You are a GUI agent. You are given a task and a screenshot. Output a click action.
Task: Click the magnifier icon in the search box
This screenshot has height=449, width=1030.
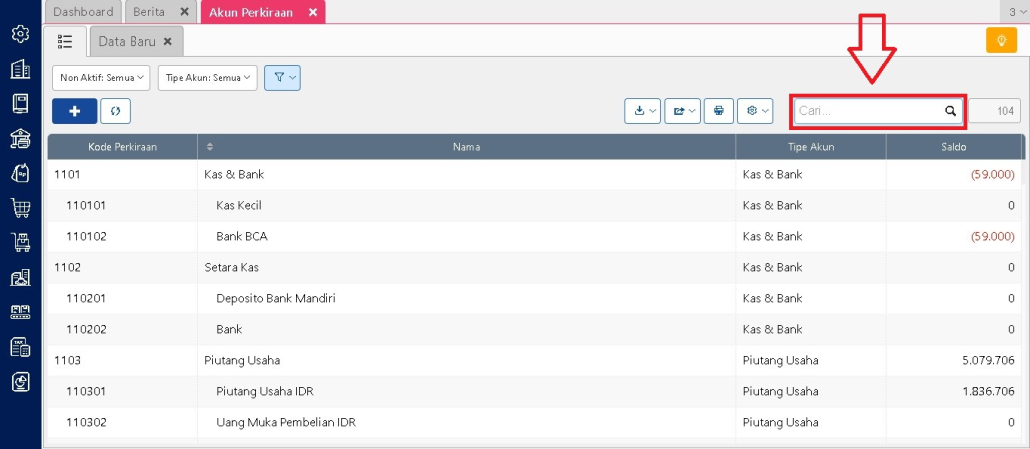pyautogui.click(x=950, y=112)
